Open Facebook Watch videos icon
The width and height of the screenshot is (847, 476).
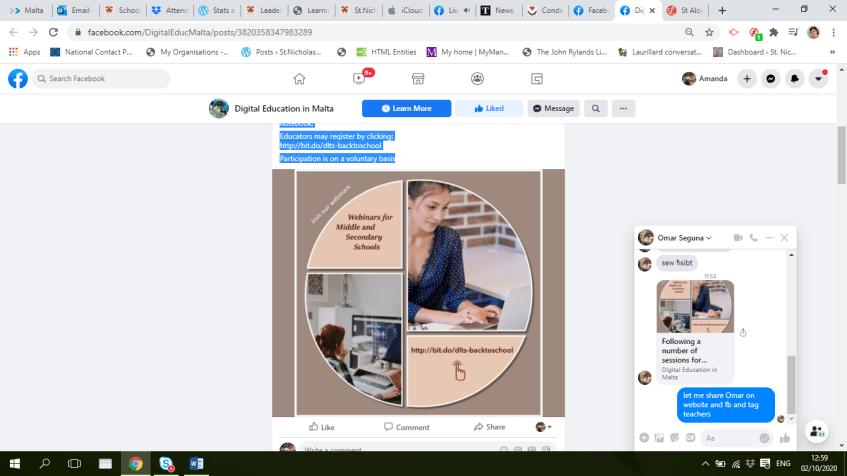pos(359,79)
